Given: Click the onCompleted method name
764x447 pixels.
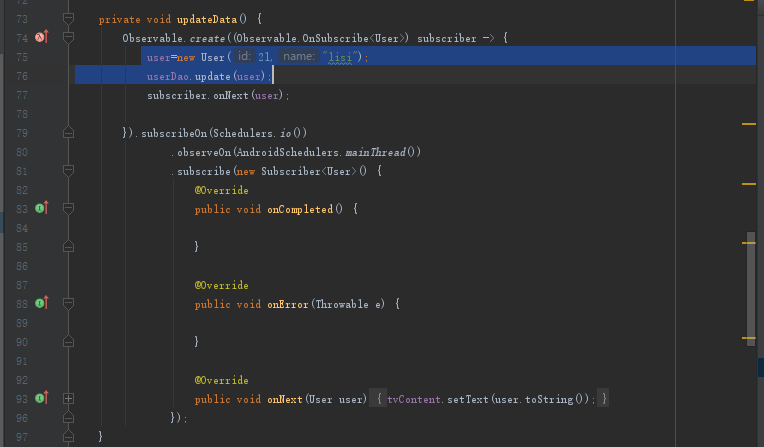Looking at the screenshot, I should tap(300, 210).
